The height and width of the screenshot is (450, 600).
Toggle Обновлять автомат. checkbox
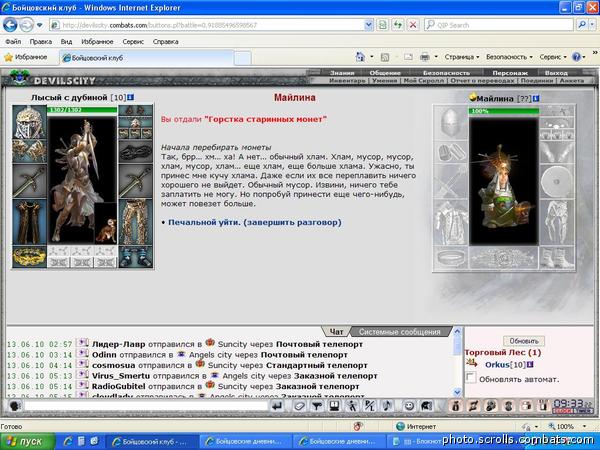pyautogui.click(x=471, y=378)
